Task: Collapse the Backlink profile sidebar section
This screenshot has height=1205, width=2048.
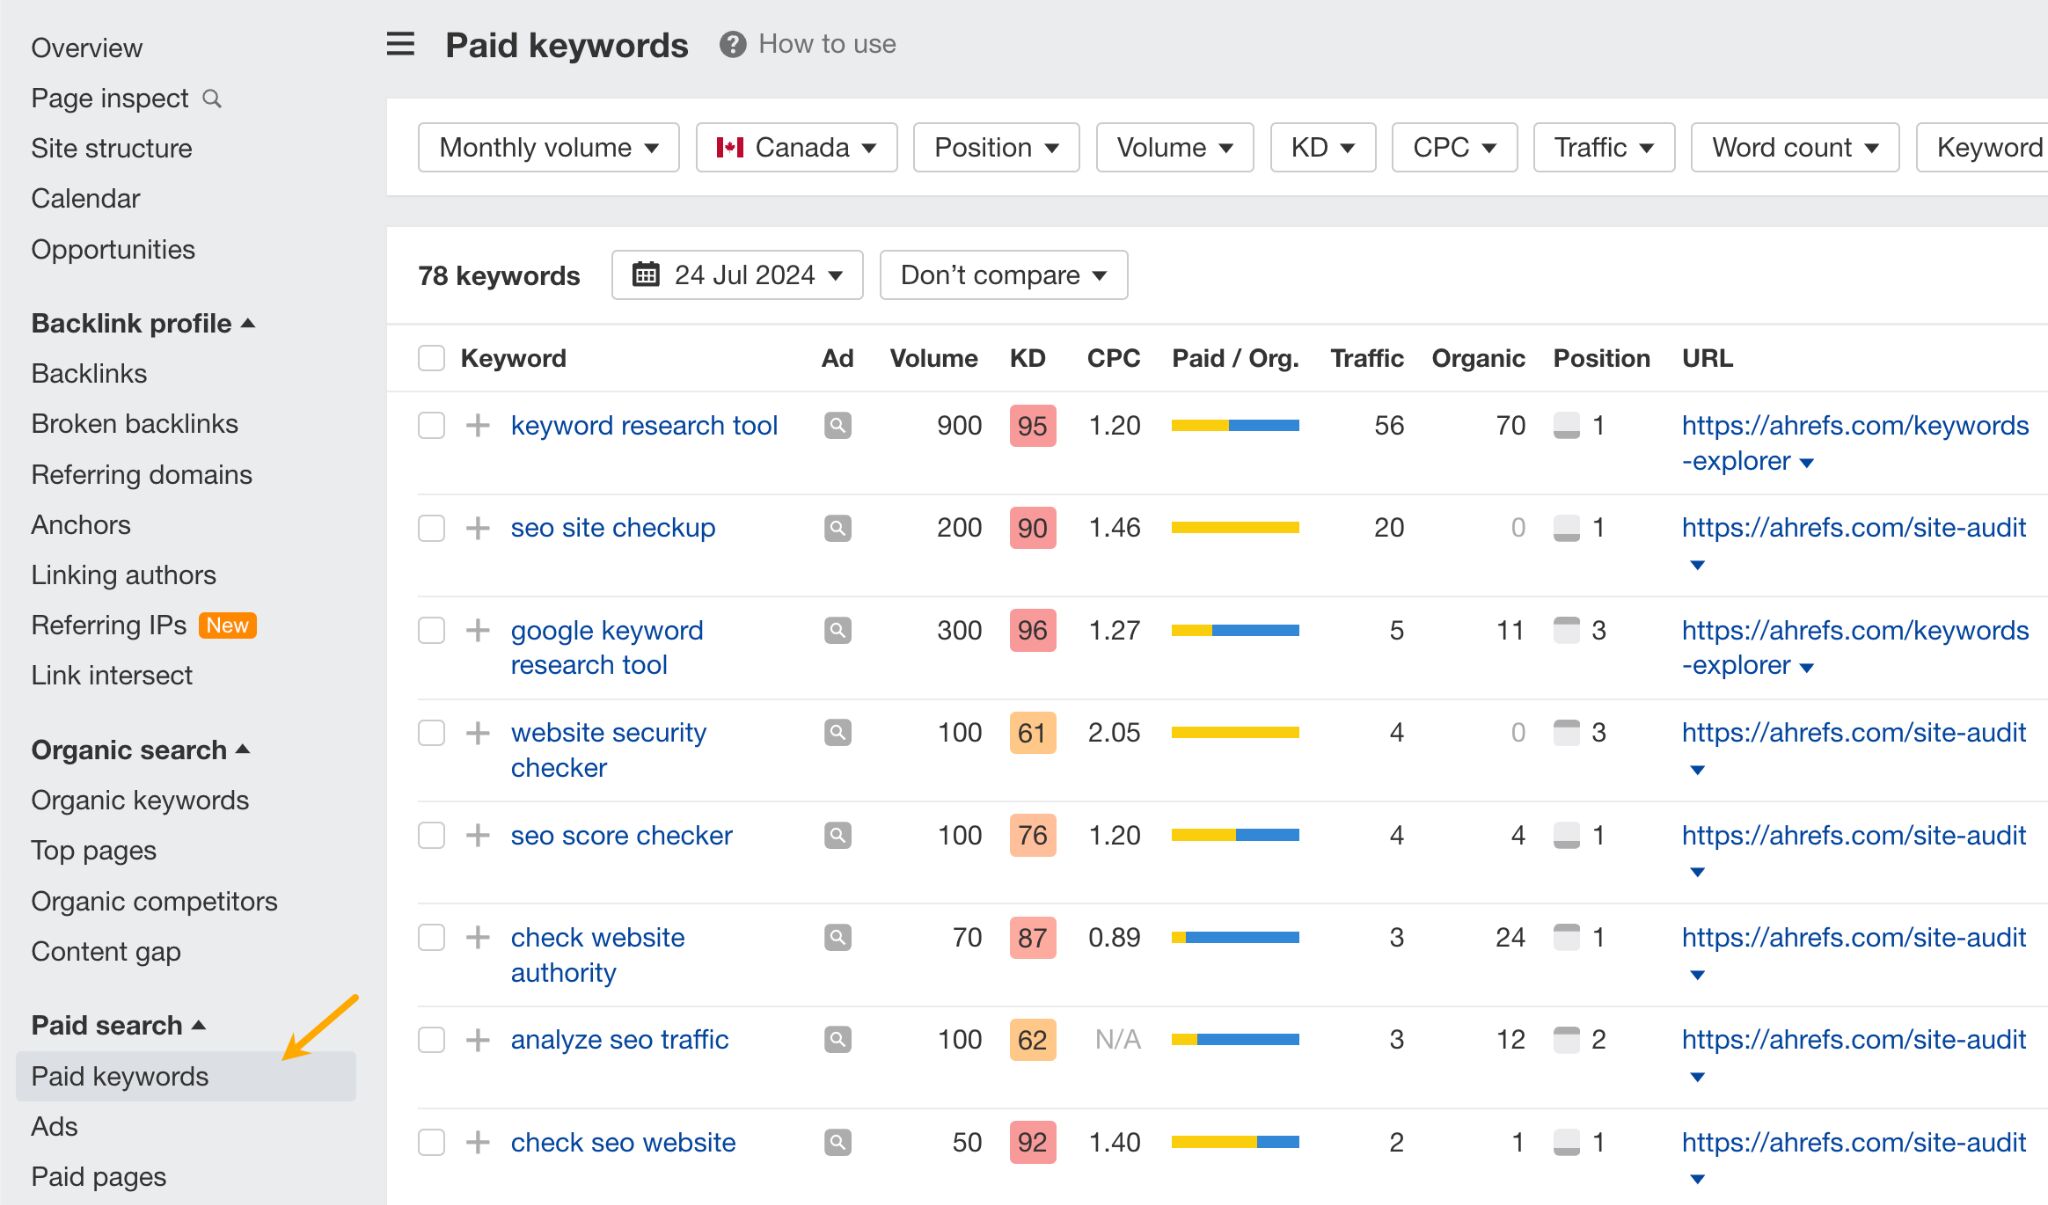Action: [249, 322]
